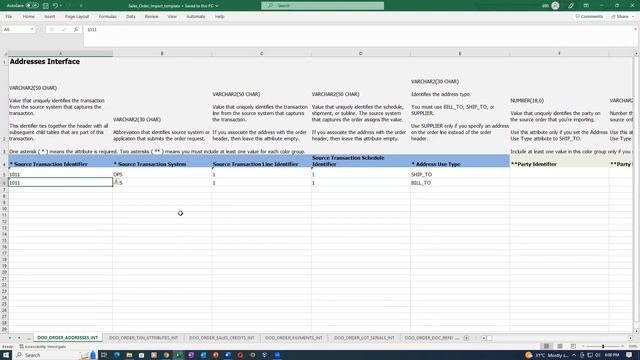Open the Undo history dropdown arrow
640x360 pixels.
tap(61, 6)
